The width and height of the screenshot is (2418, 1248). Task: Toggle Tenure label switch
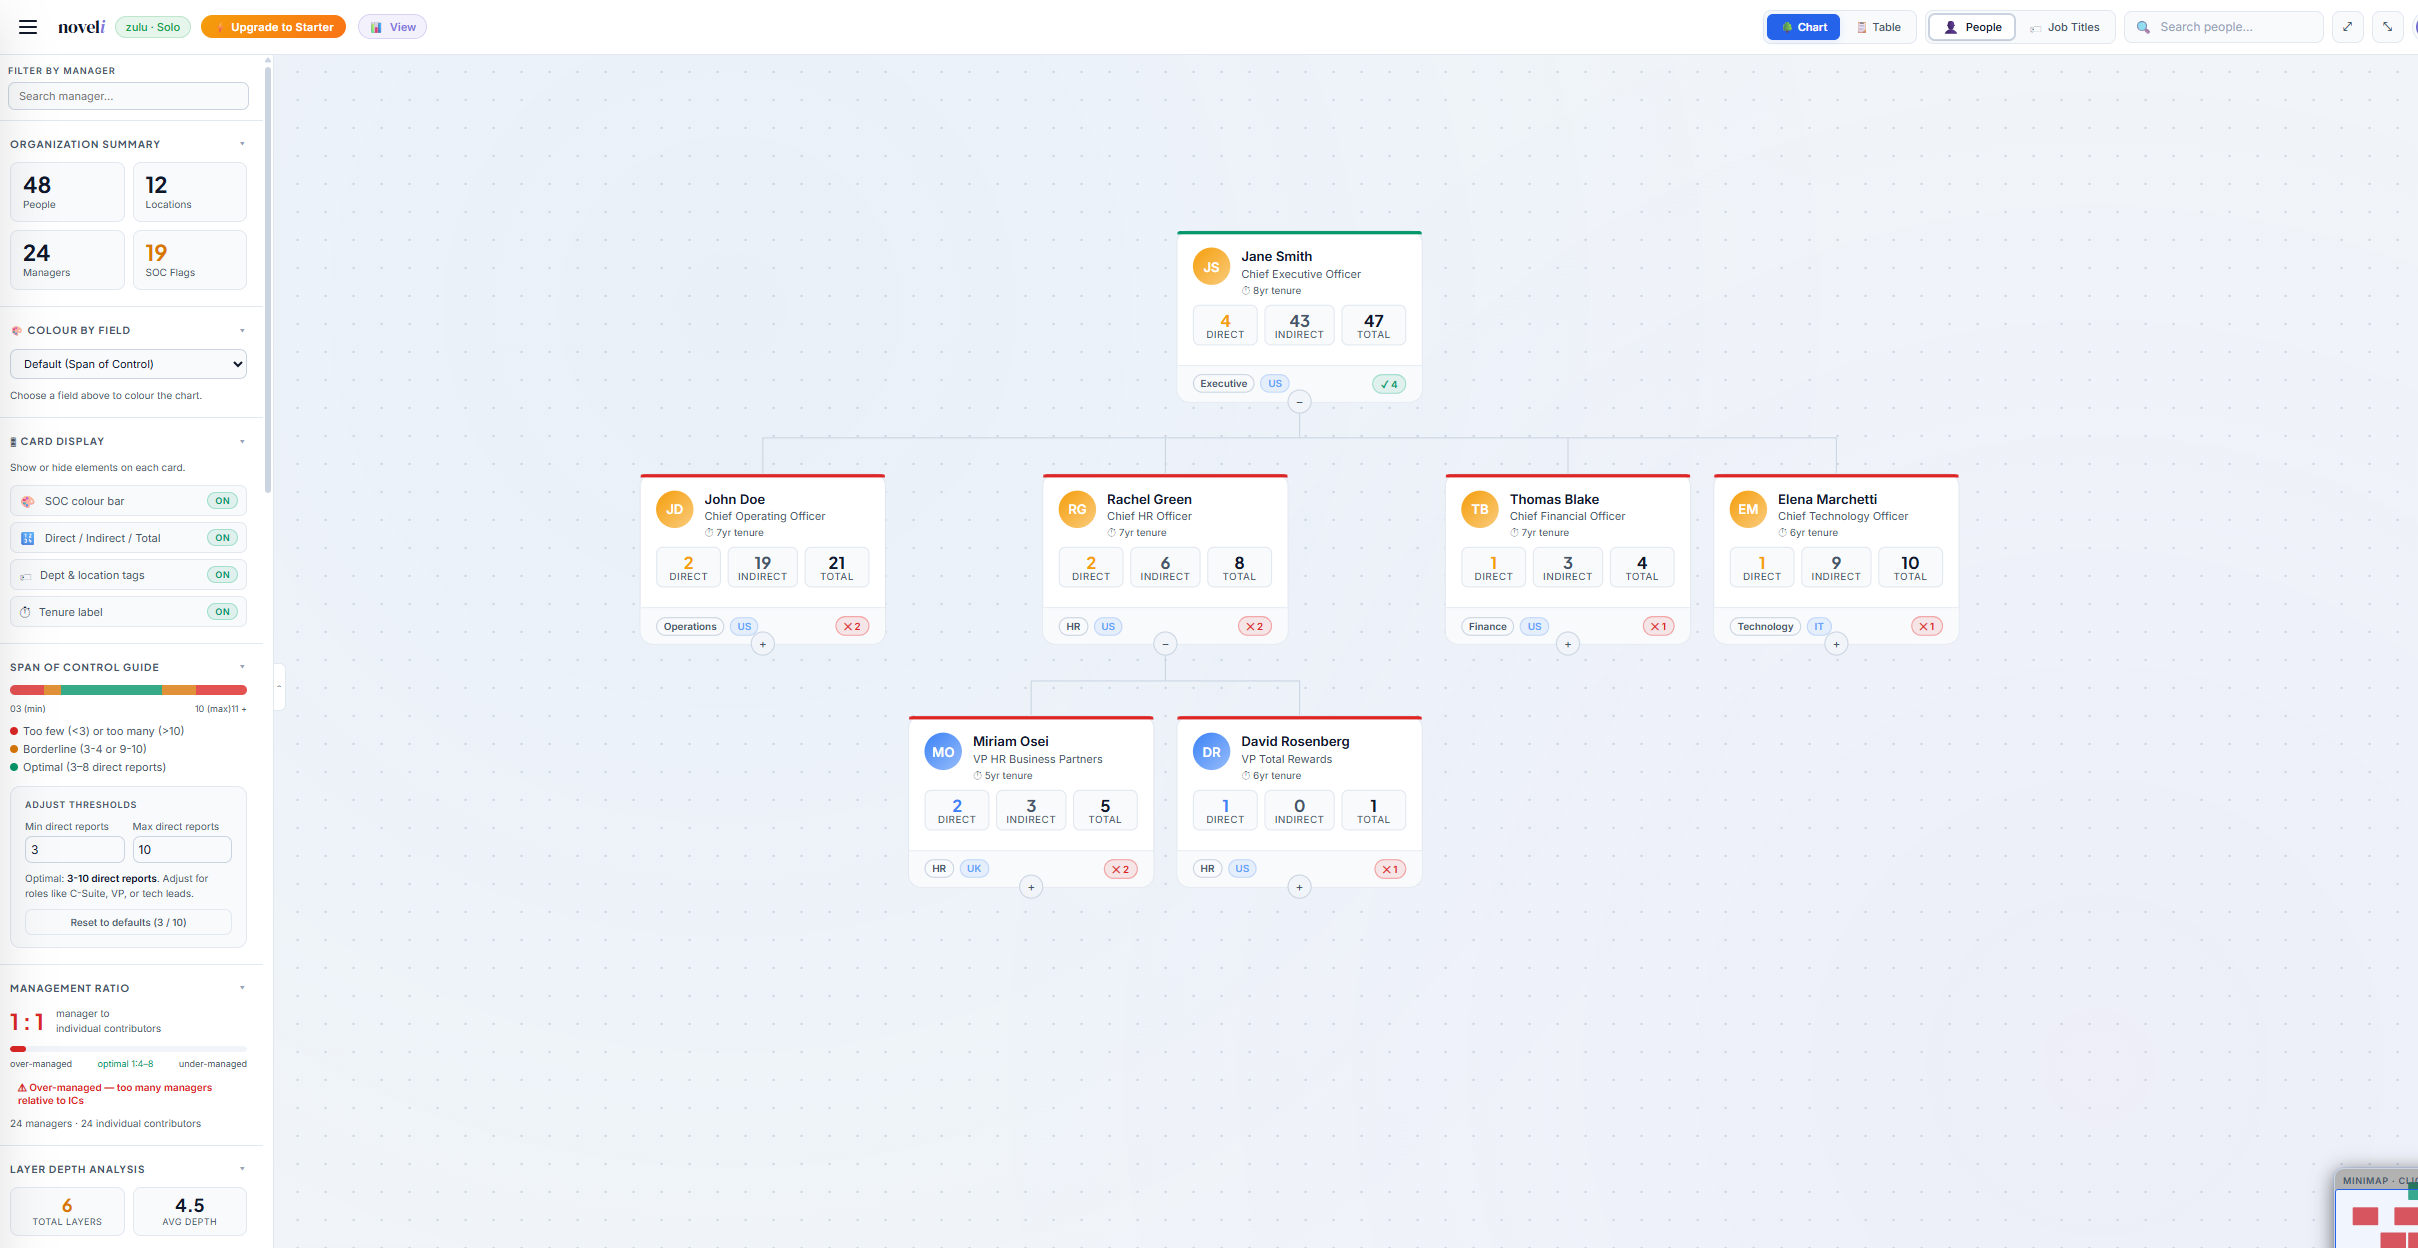(x=222, y=612)
